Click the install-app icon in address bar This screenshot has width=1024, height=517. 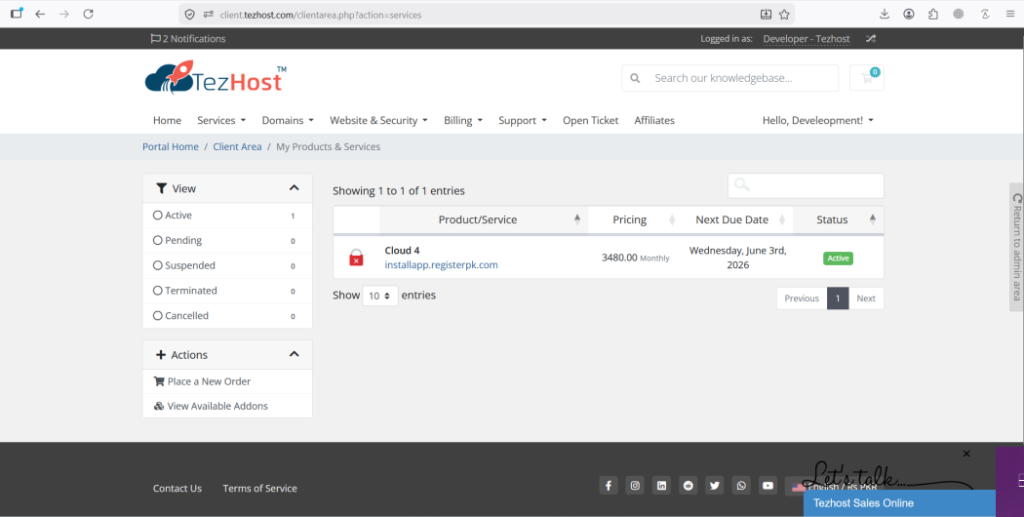point(766,14)
